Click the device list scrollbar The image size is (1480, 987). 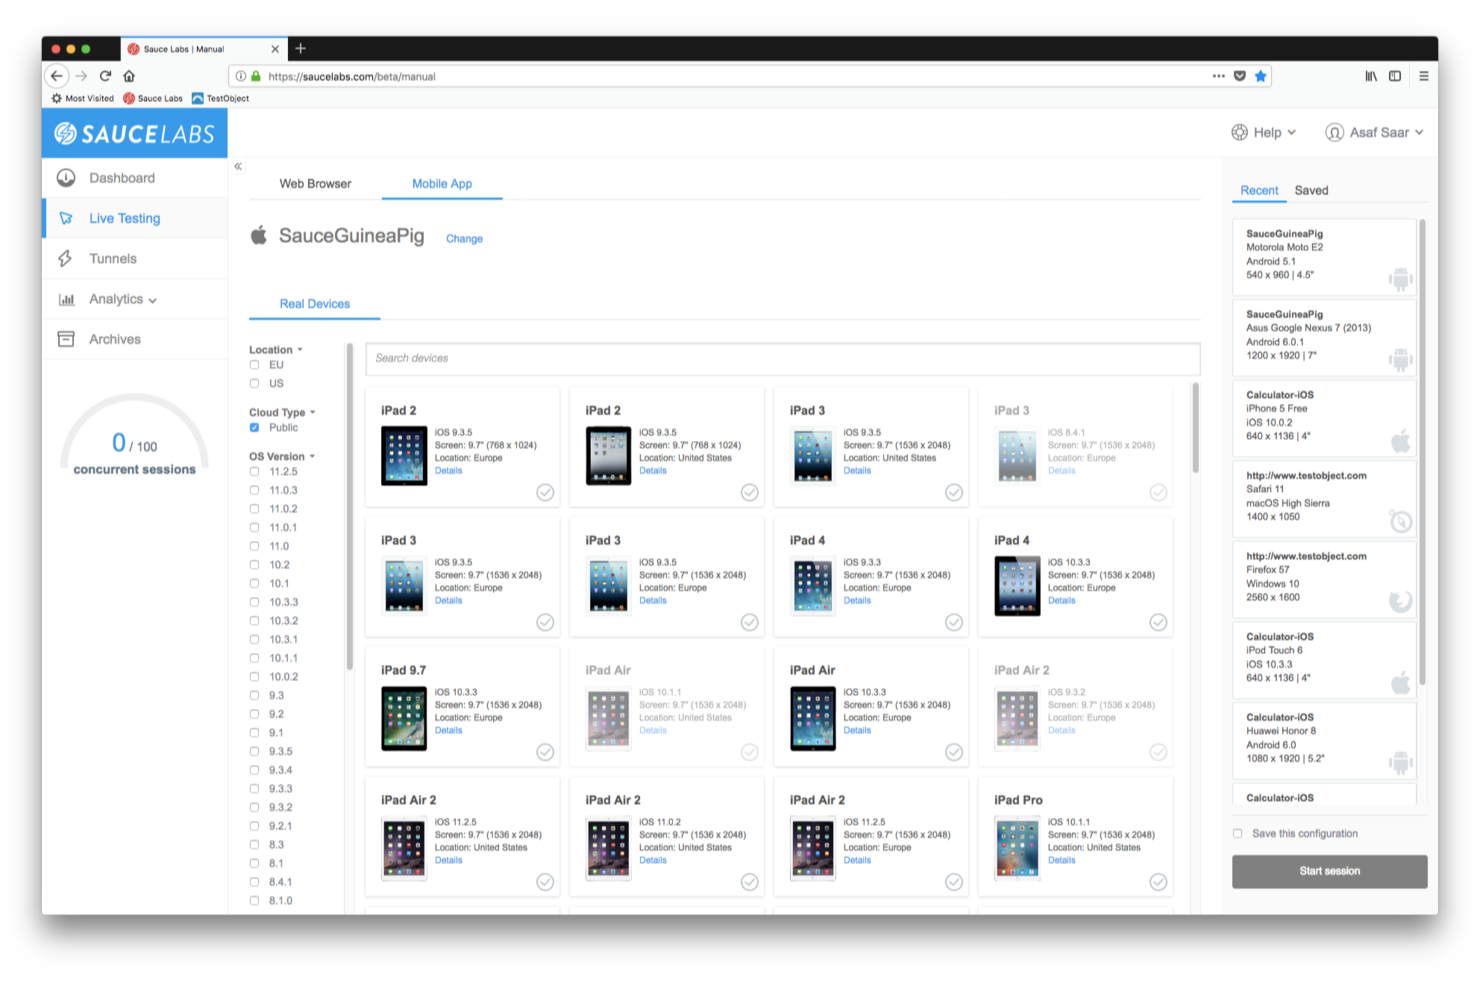coord(1195,428)
